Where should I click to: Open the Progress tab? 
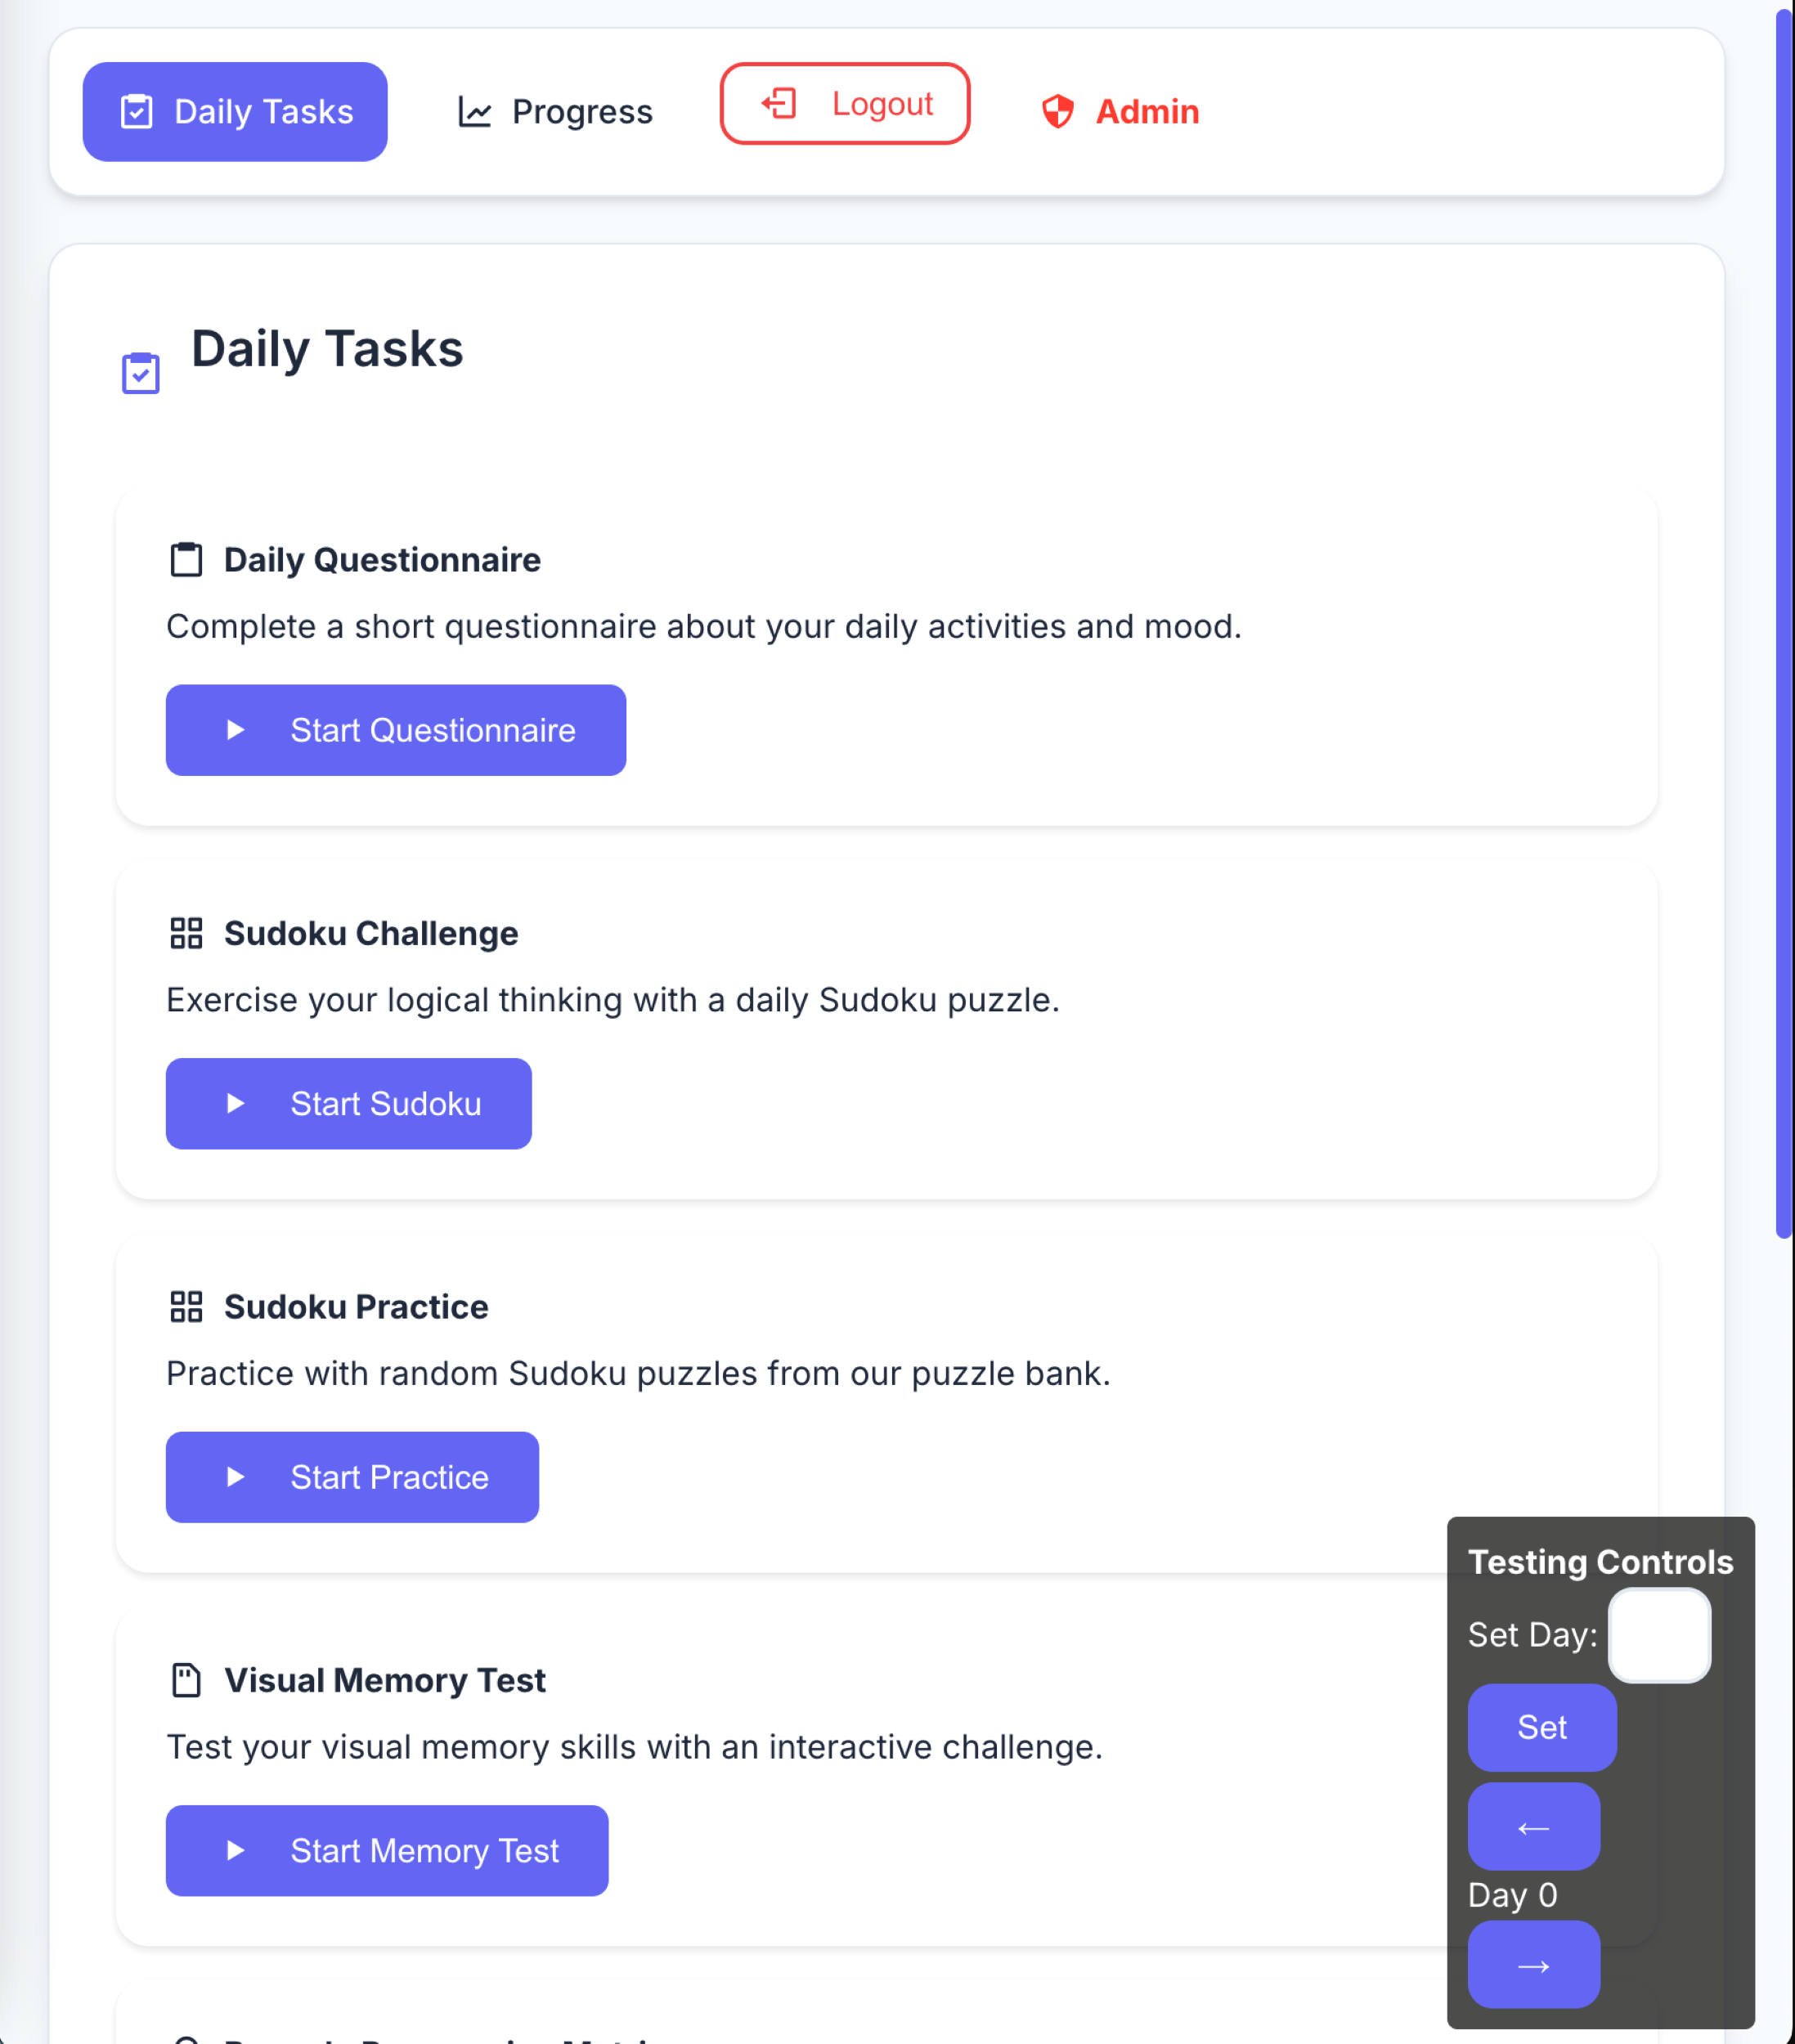pos(554,111)
